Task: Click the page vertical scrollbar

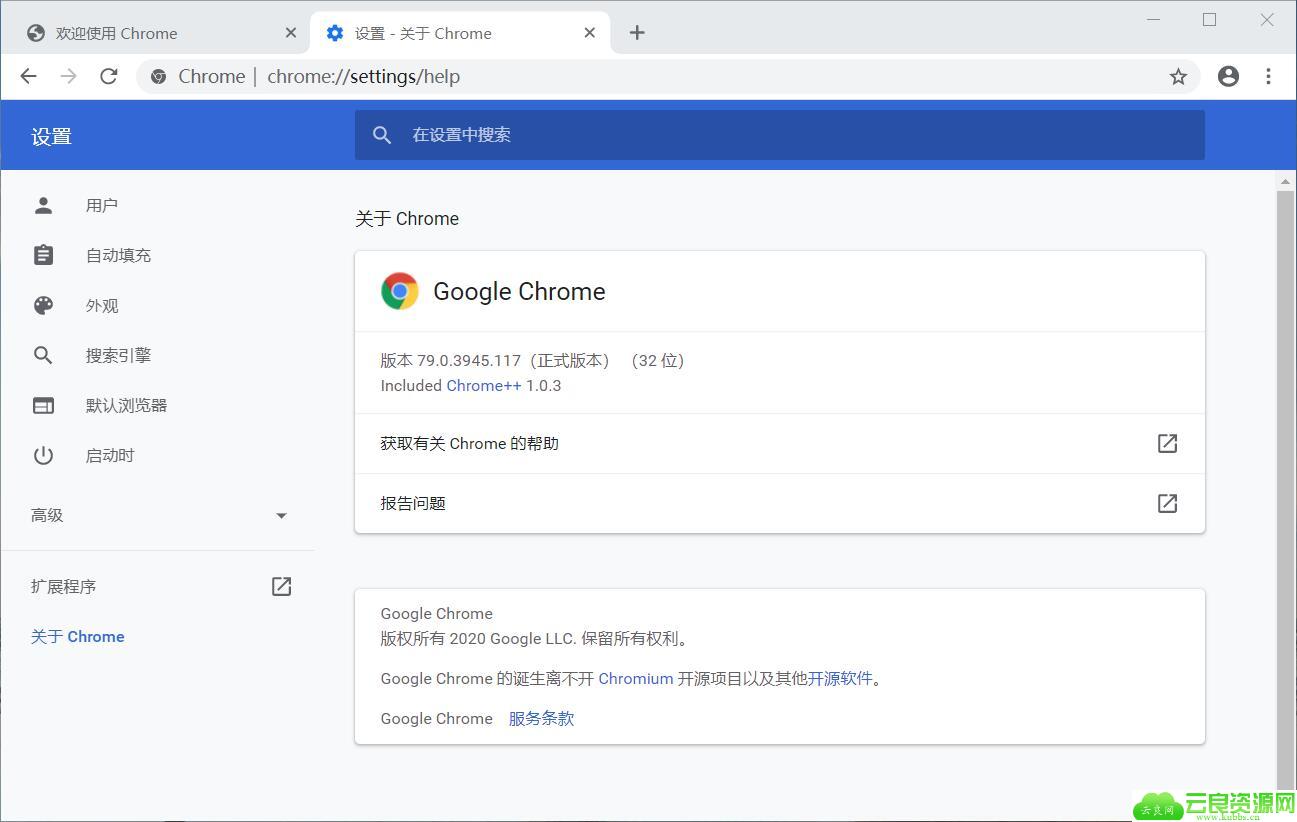Action: [1285, 480]
